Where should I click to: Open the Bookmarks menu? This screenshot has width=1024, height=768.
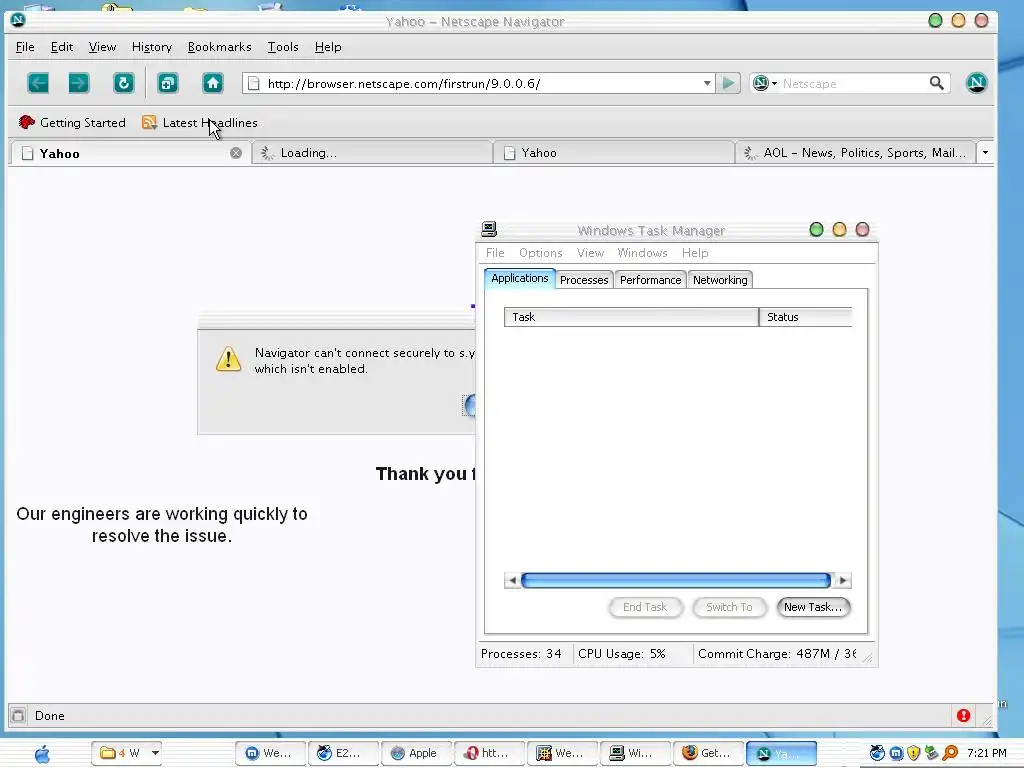tap(219, 46)
